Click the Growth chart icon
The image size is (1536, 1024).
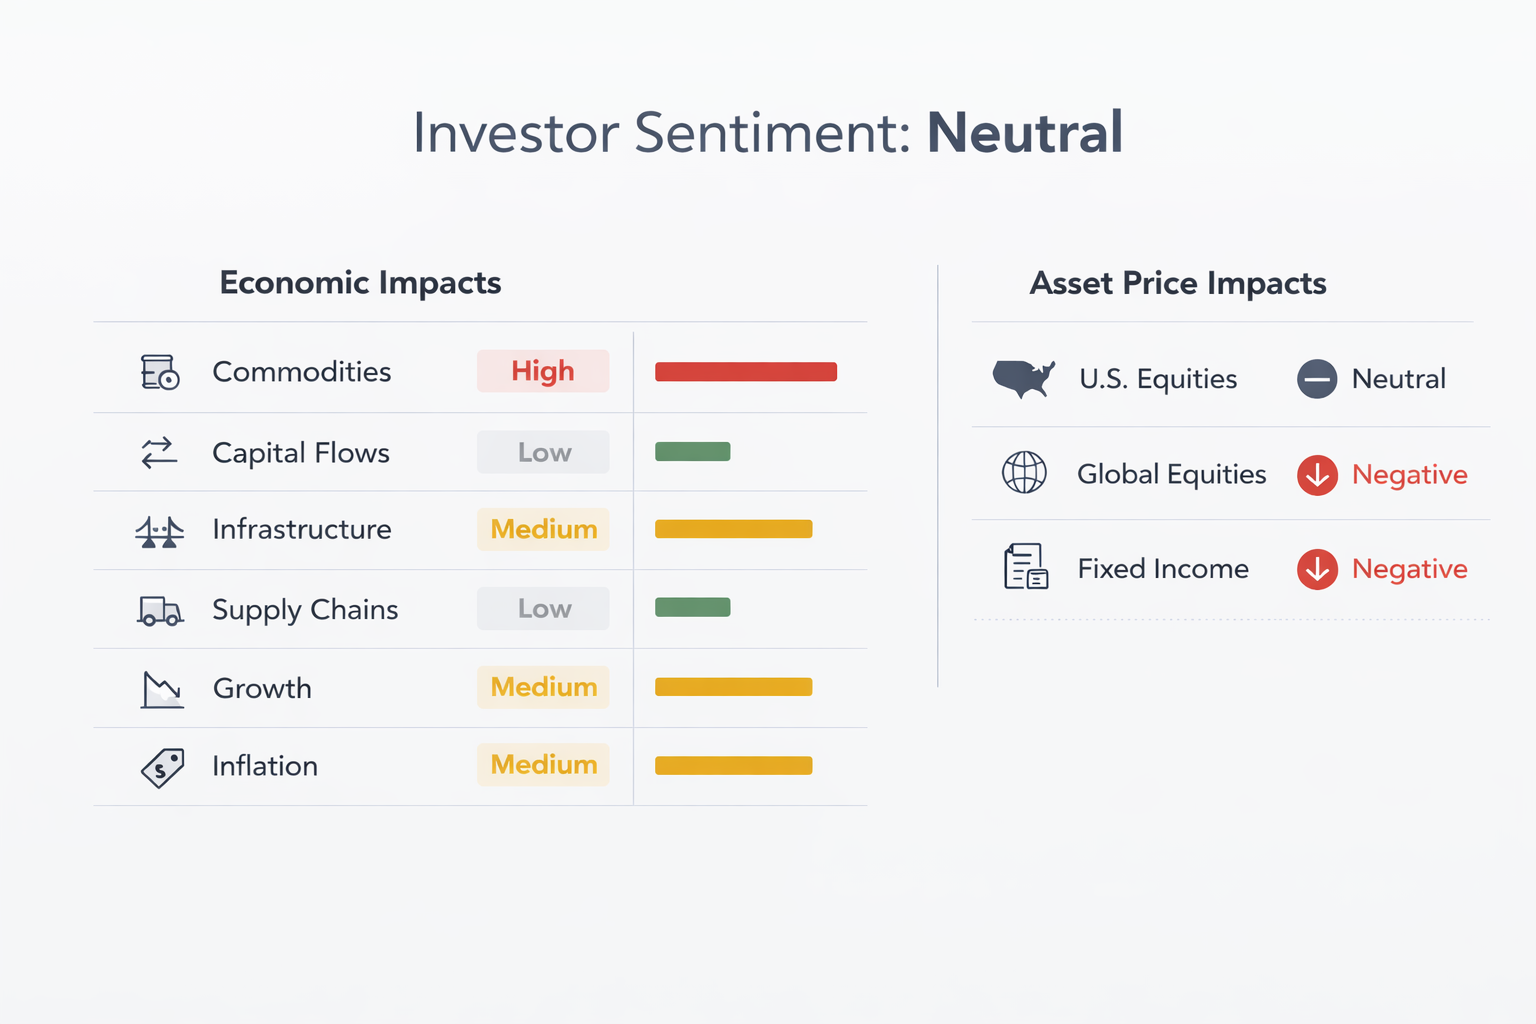[x=161, y=689]
